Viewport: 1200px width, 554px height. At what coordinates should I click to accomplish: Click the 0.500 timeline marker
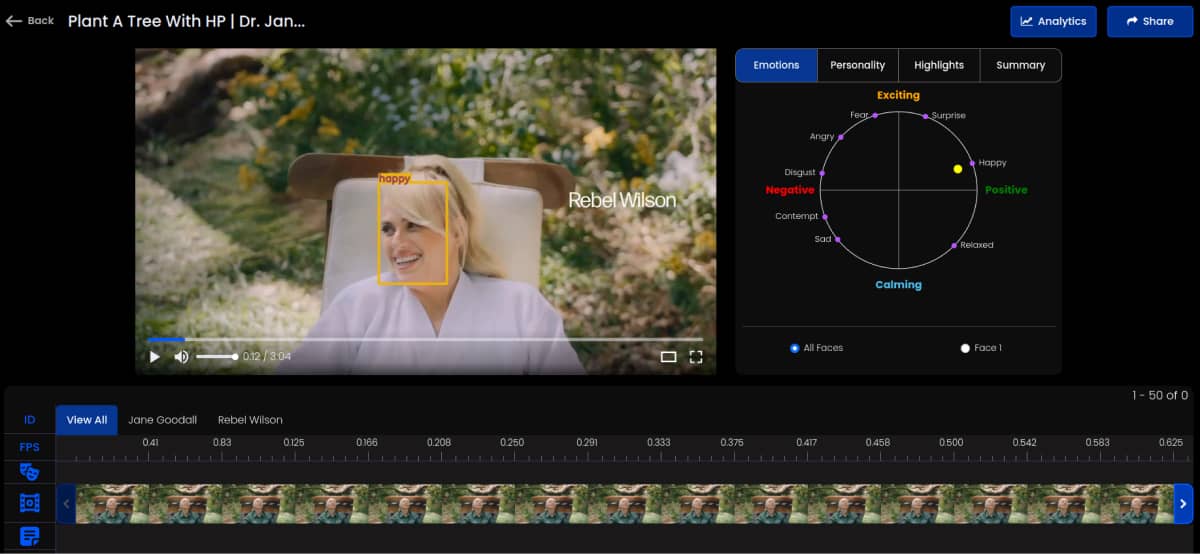[x=952, y=442]
